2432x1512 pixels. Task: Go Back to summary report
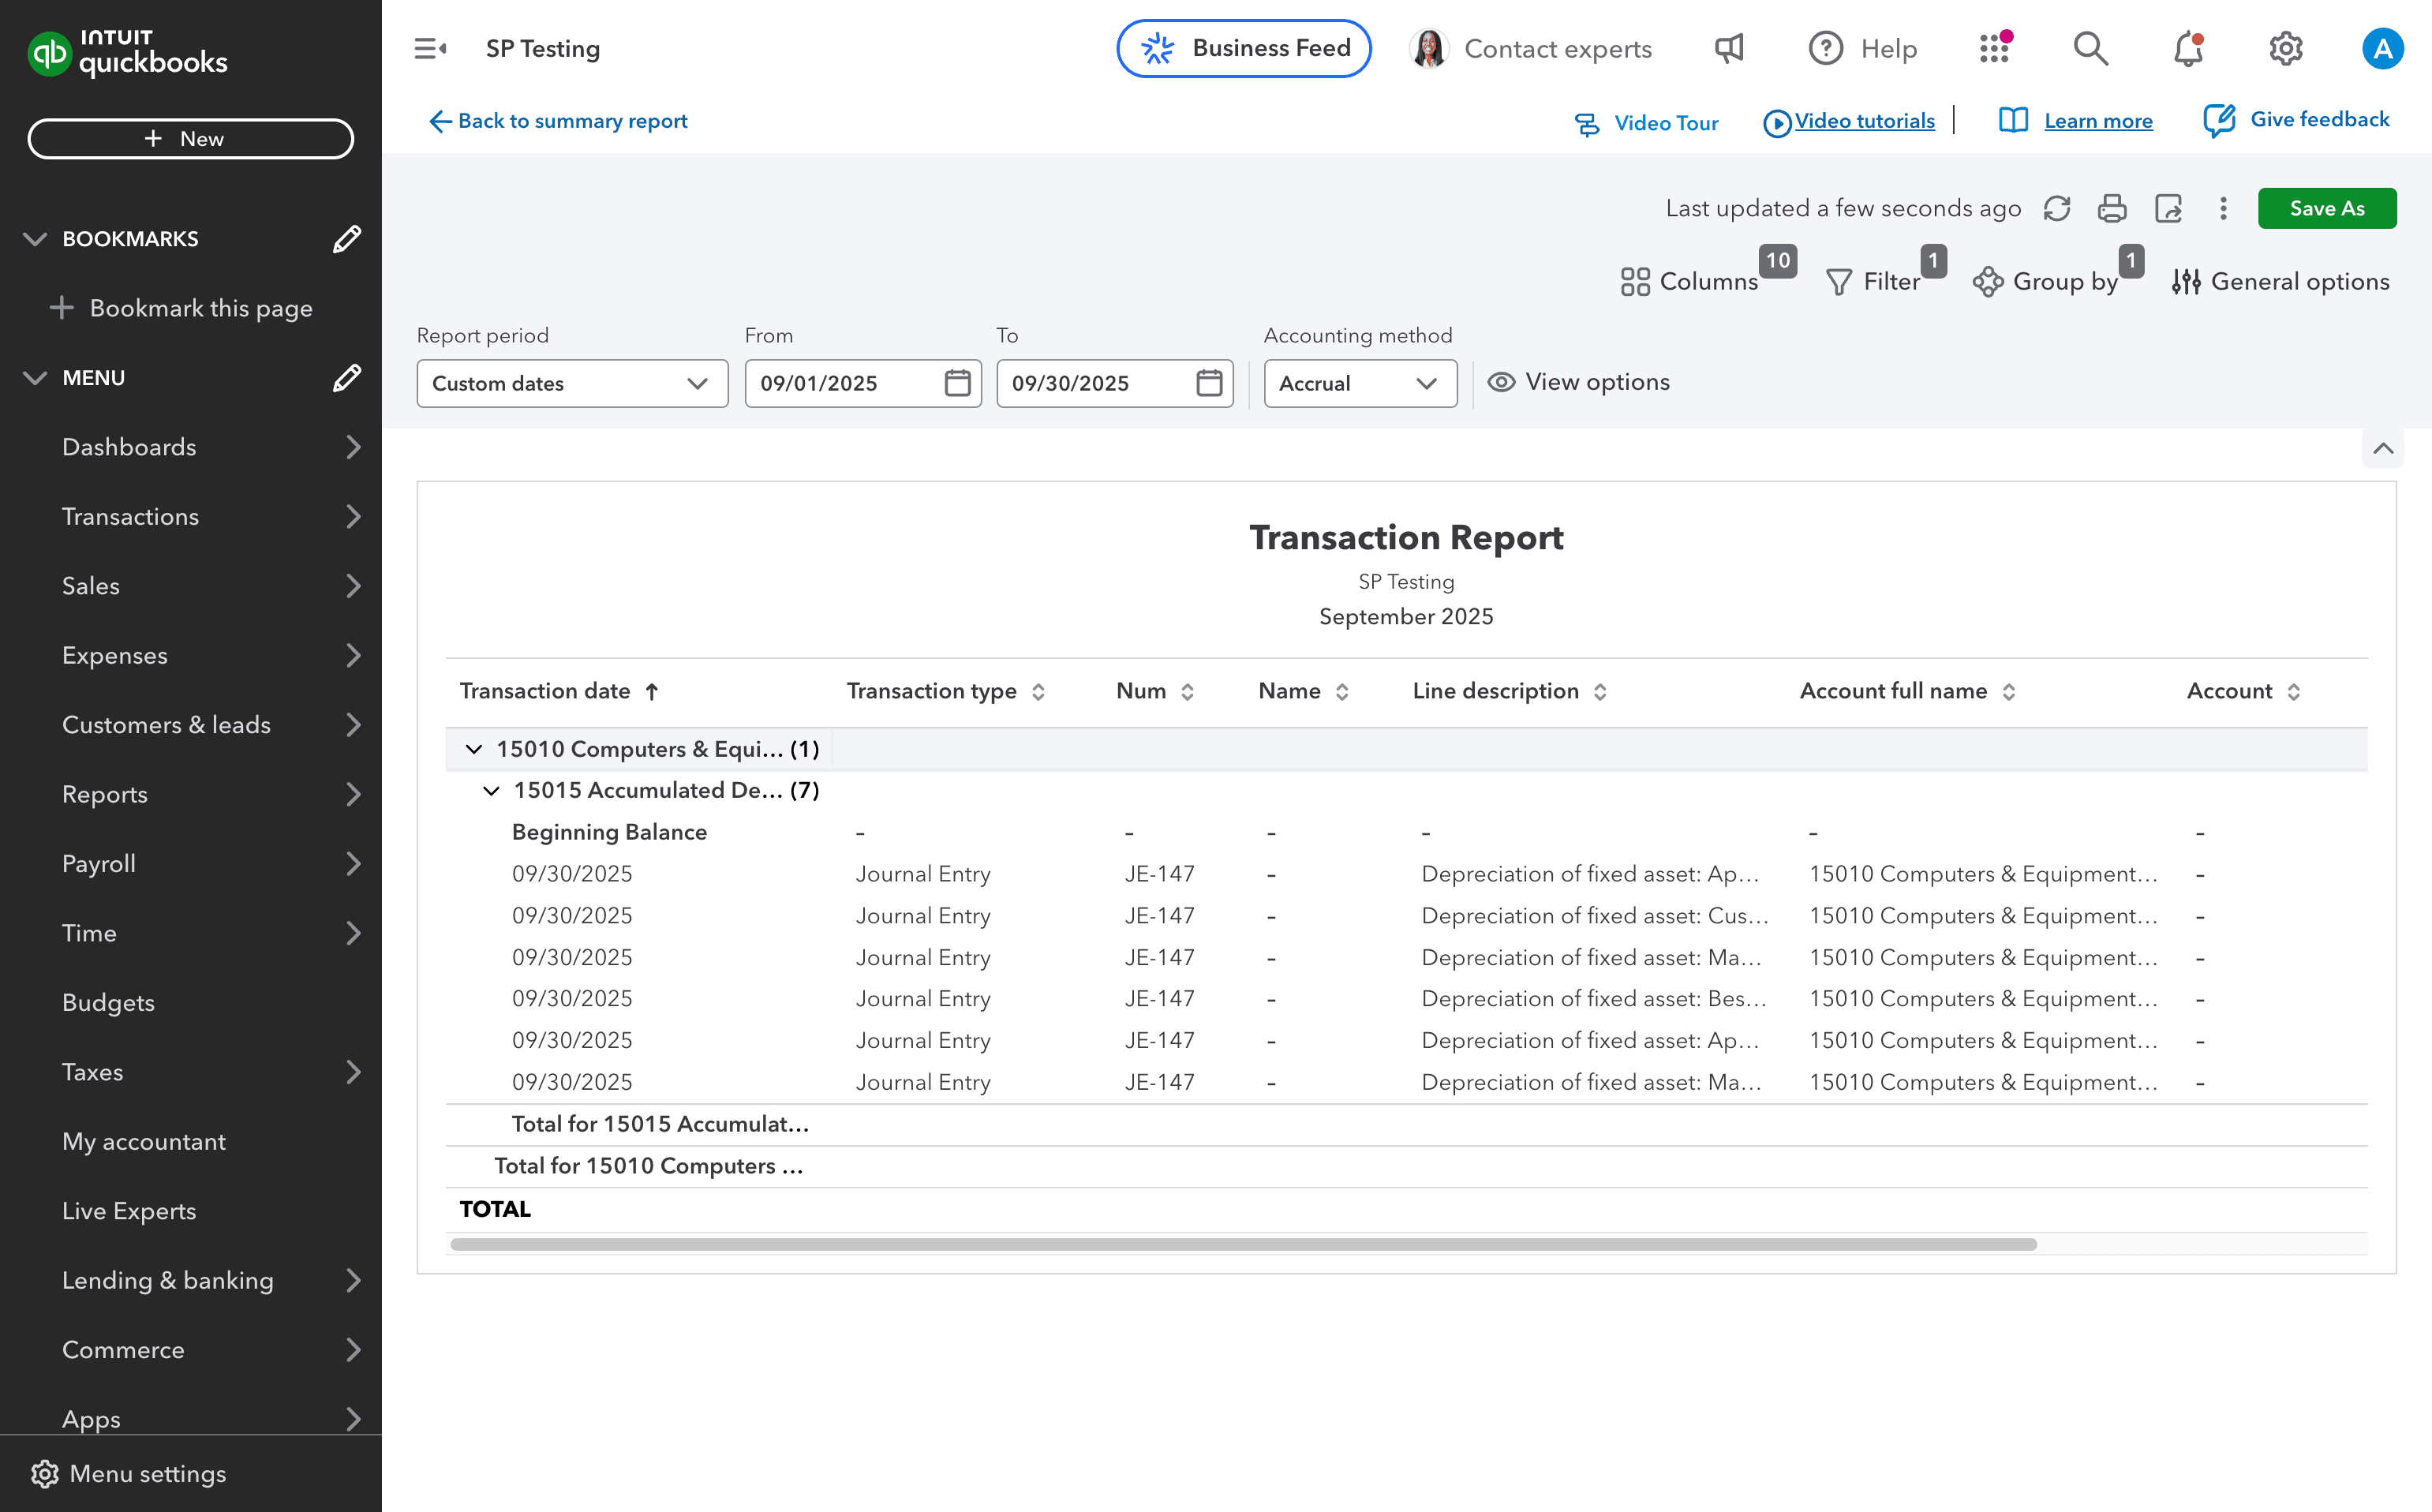(558, 121)
